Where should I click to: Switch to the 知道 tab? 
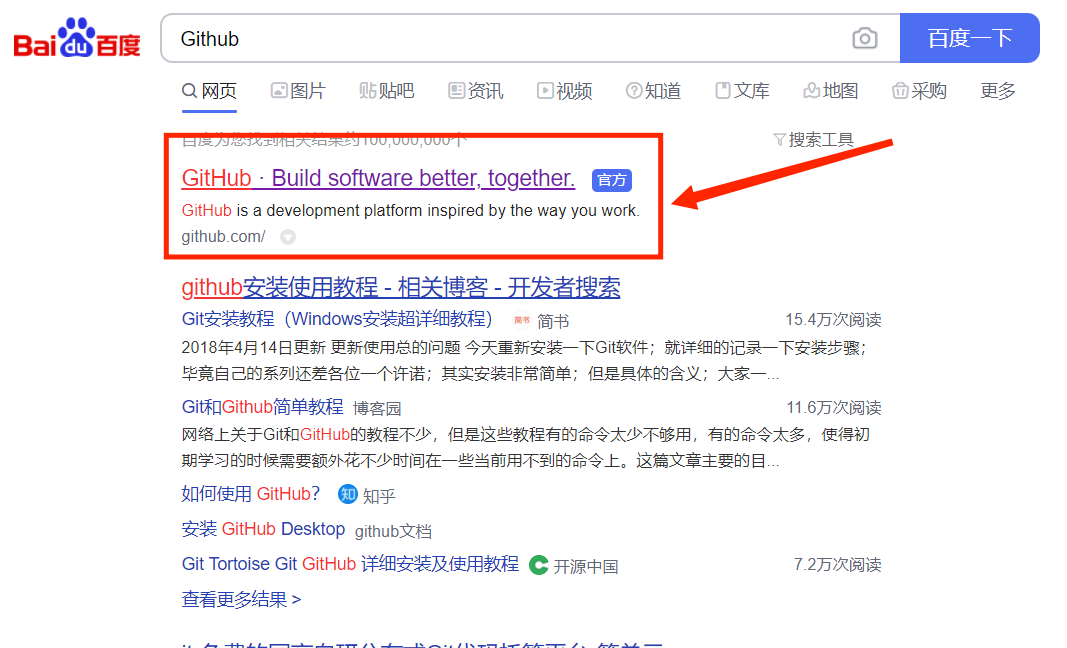pos(654,90)
